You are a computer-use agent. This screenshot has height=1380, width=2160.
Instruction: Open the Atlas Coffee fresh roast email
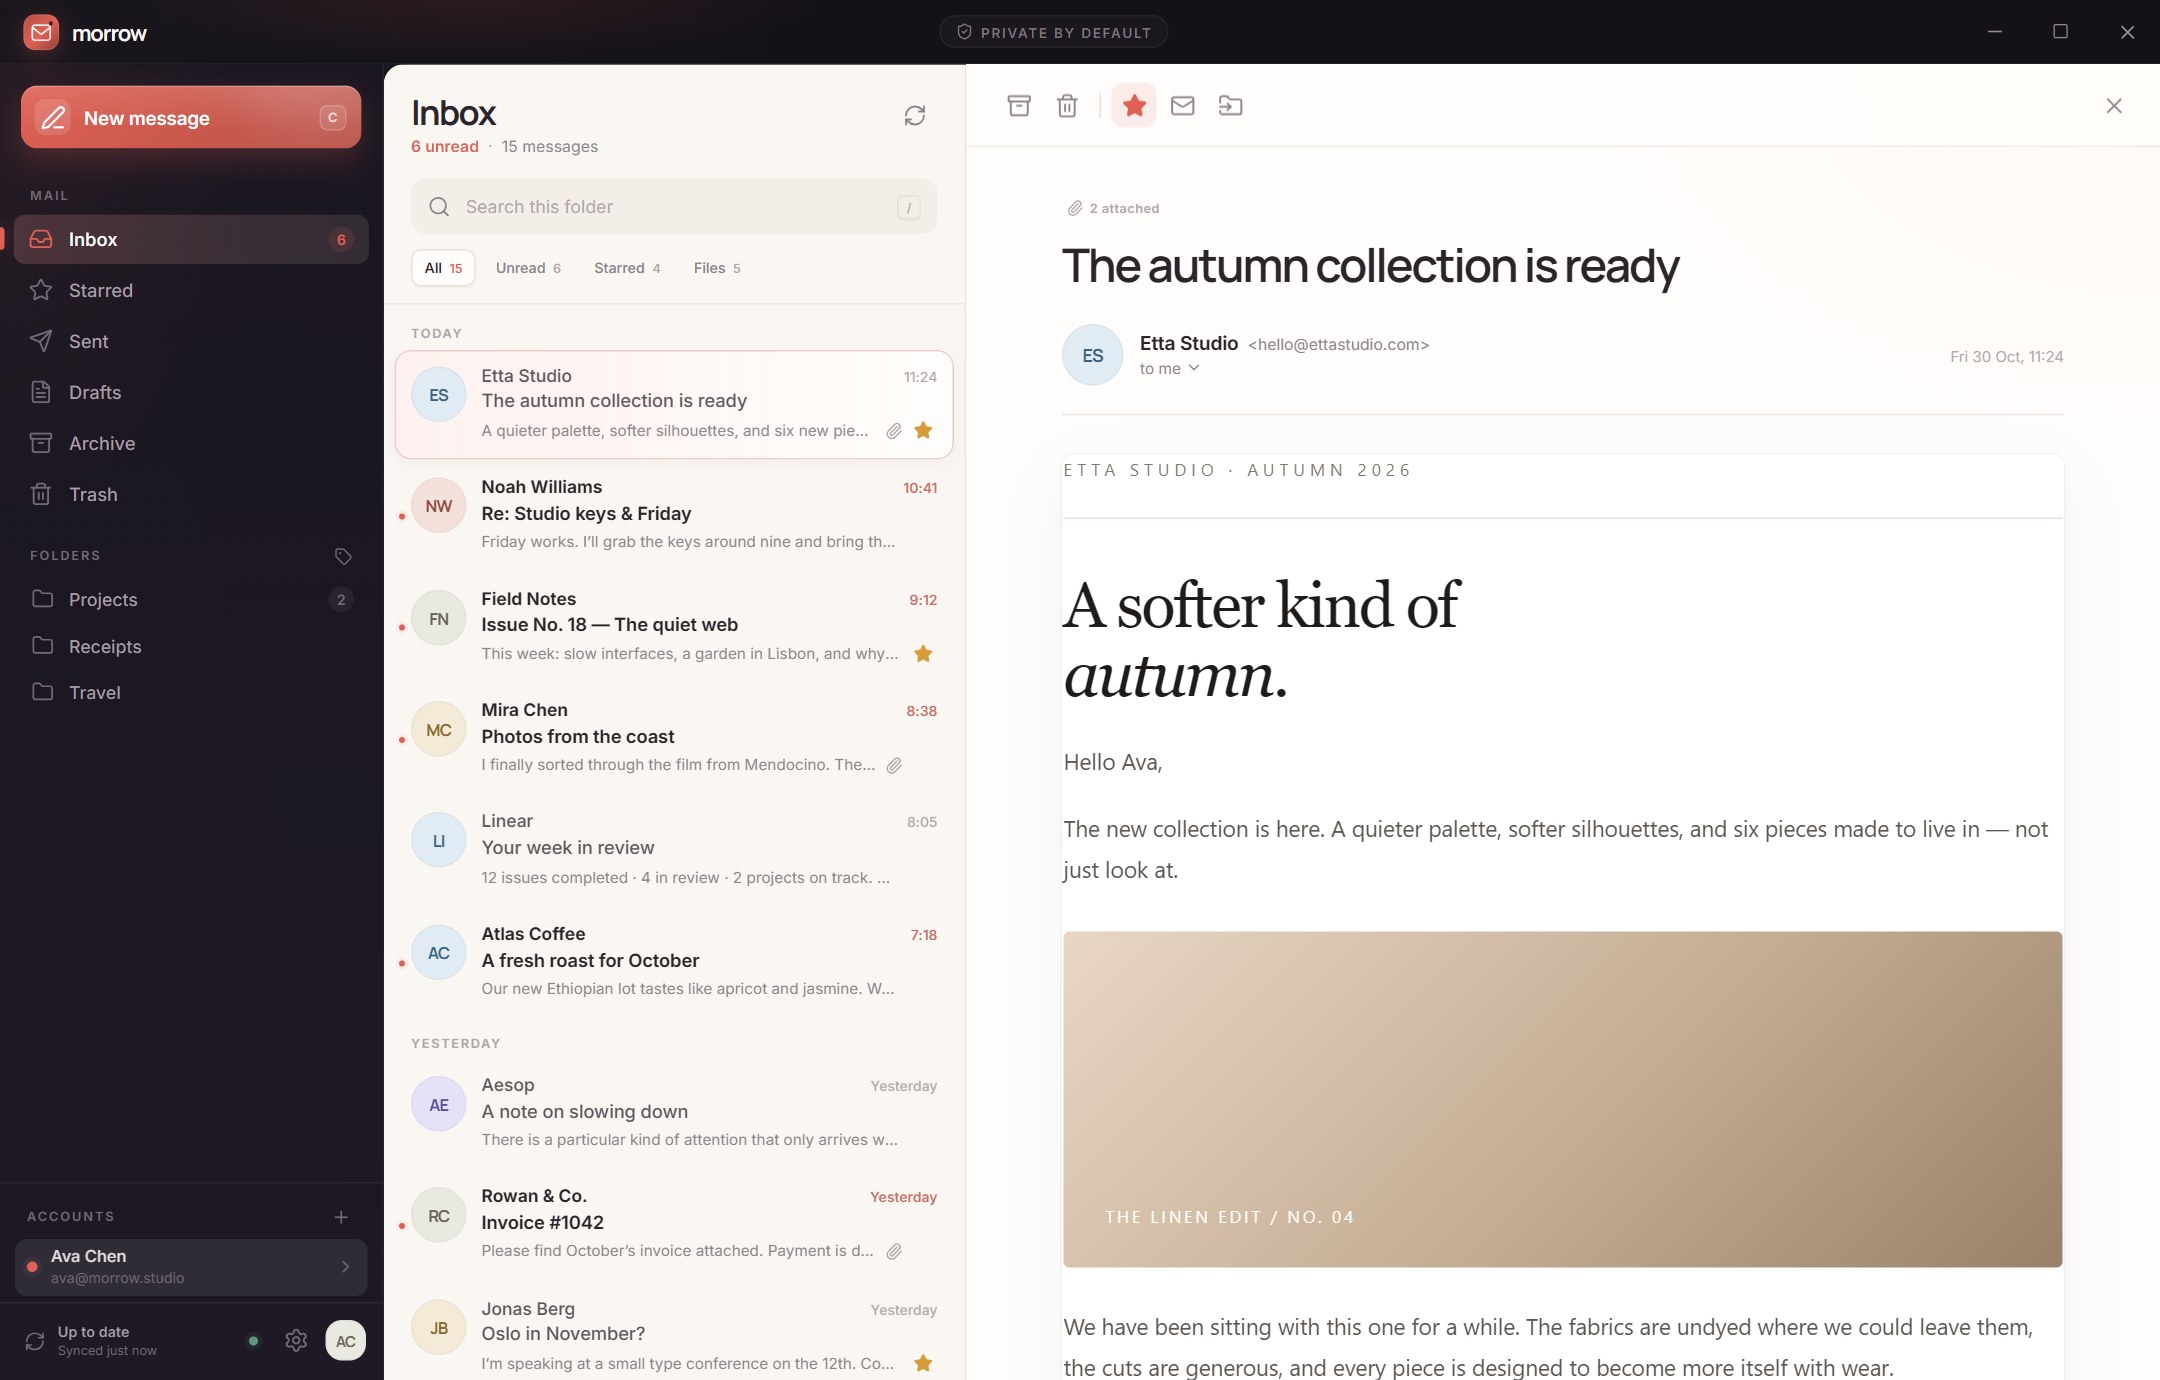[674, 961]
